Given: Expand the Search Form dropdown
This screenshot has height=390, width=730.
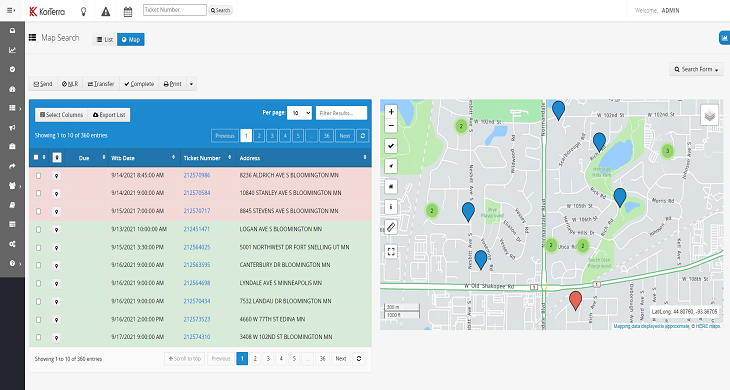Looking at the screenshot, I should click(696, 69).
